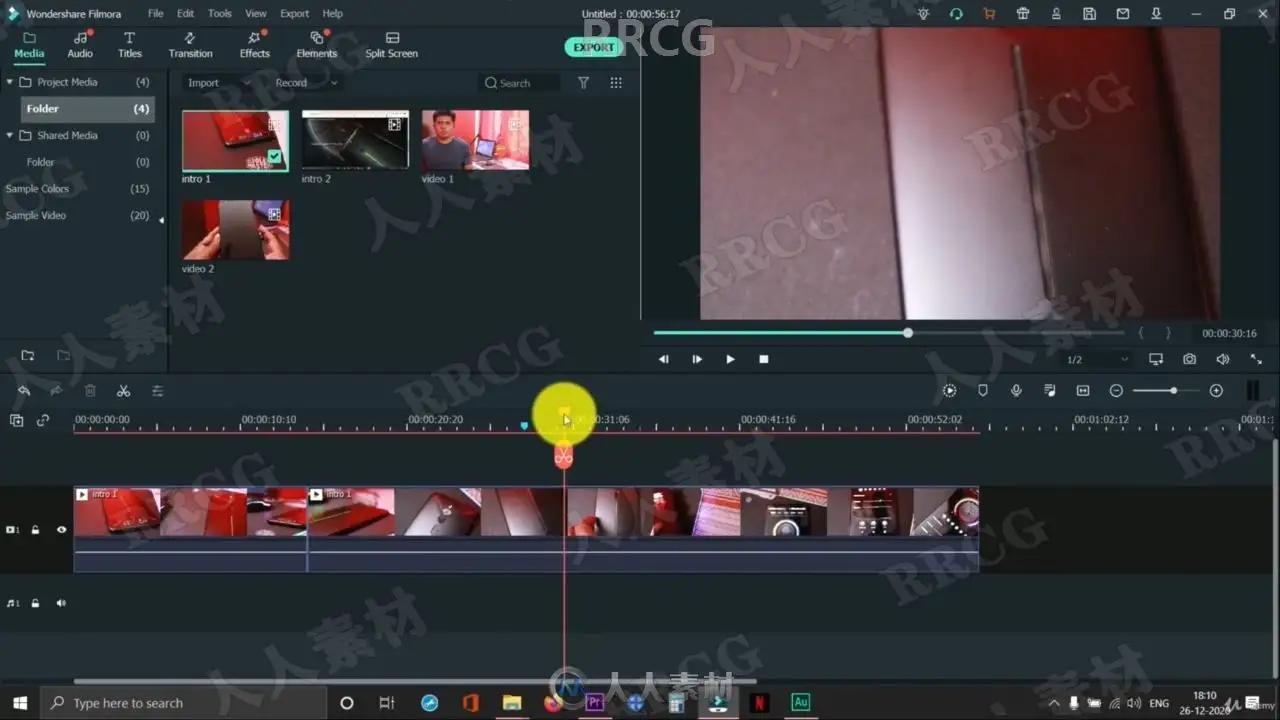
Task: Click the render preview icon
Action: [x=949, y=391]
